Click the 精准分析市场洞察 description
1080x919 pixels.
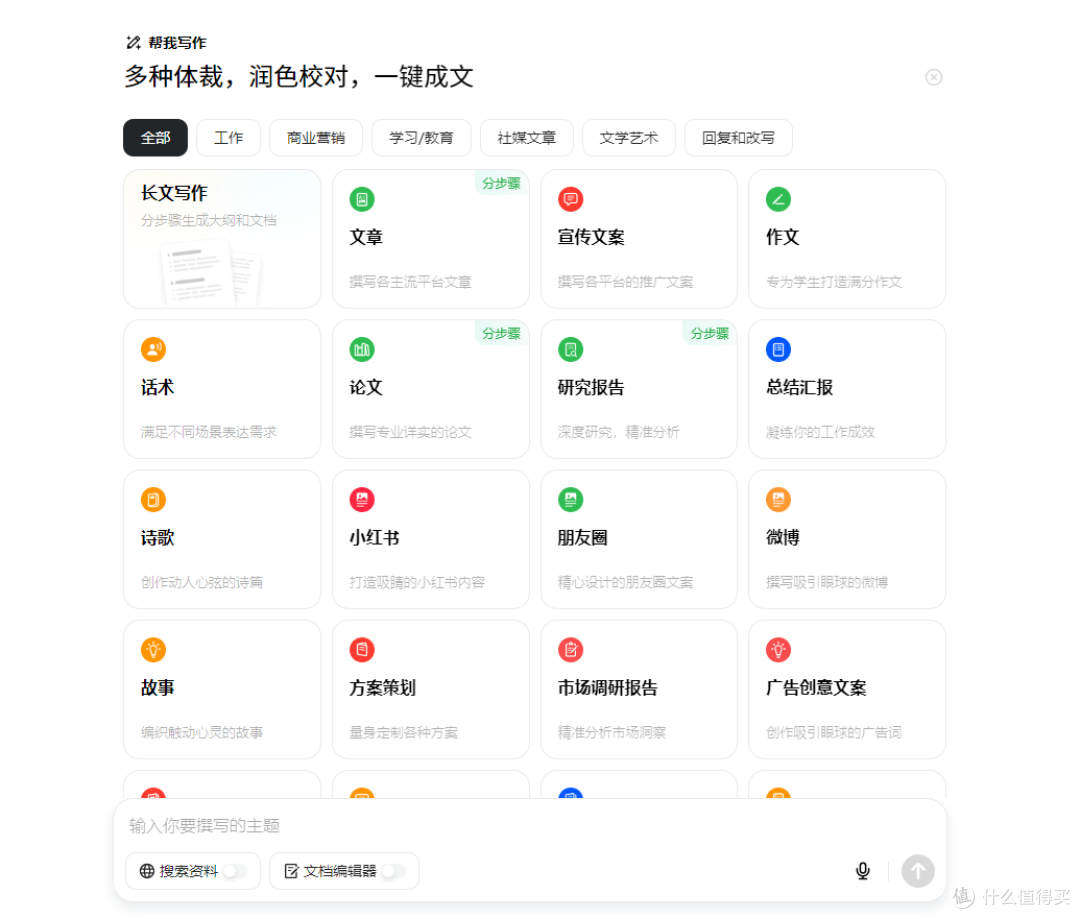612,732
